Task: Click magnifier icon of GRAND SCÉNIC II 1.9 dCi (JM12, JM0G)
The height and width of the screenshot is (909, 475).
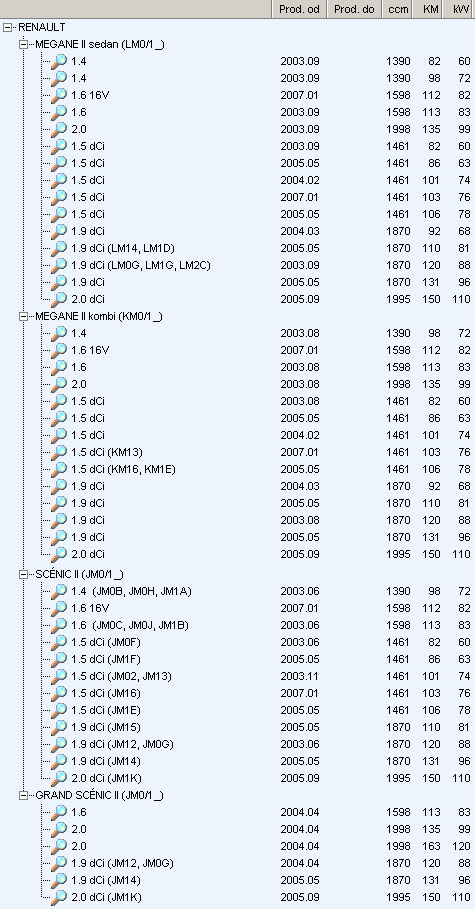Action: pyautogui.click(x=59, y=863)
